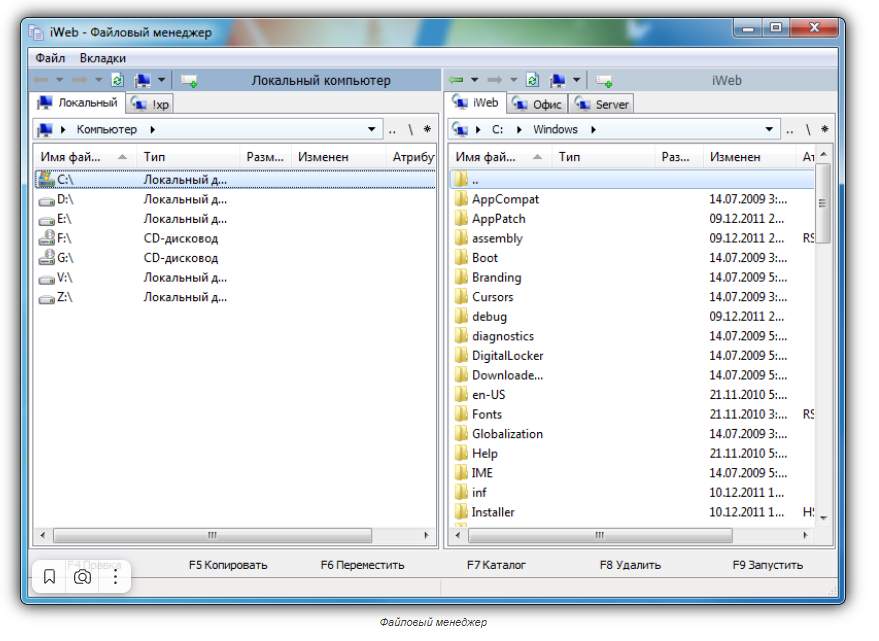Expand the left path bar history dropdown
The image size is (879, 641).
[372, 129]
